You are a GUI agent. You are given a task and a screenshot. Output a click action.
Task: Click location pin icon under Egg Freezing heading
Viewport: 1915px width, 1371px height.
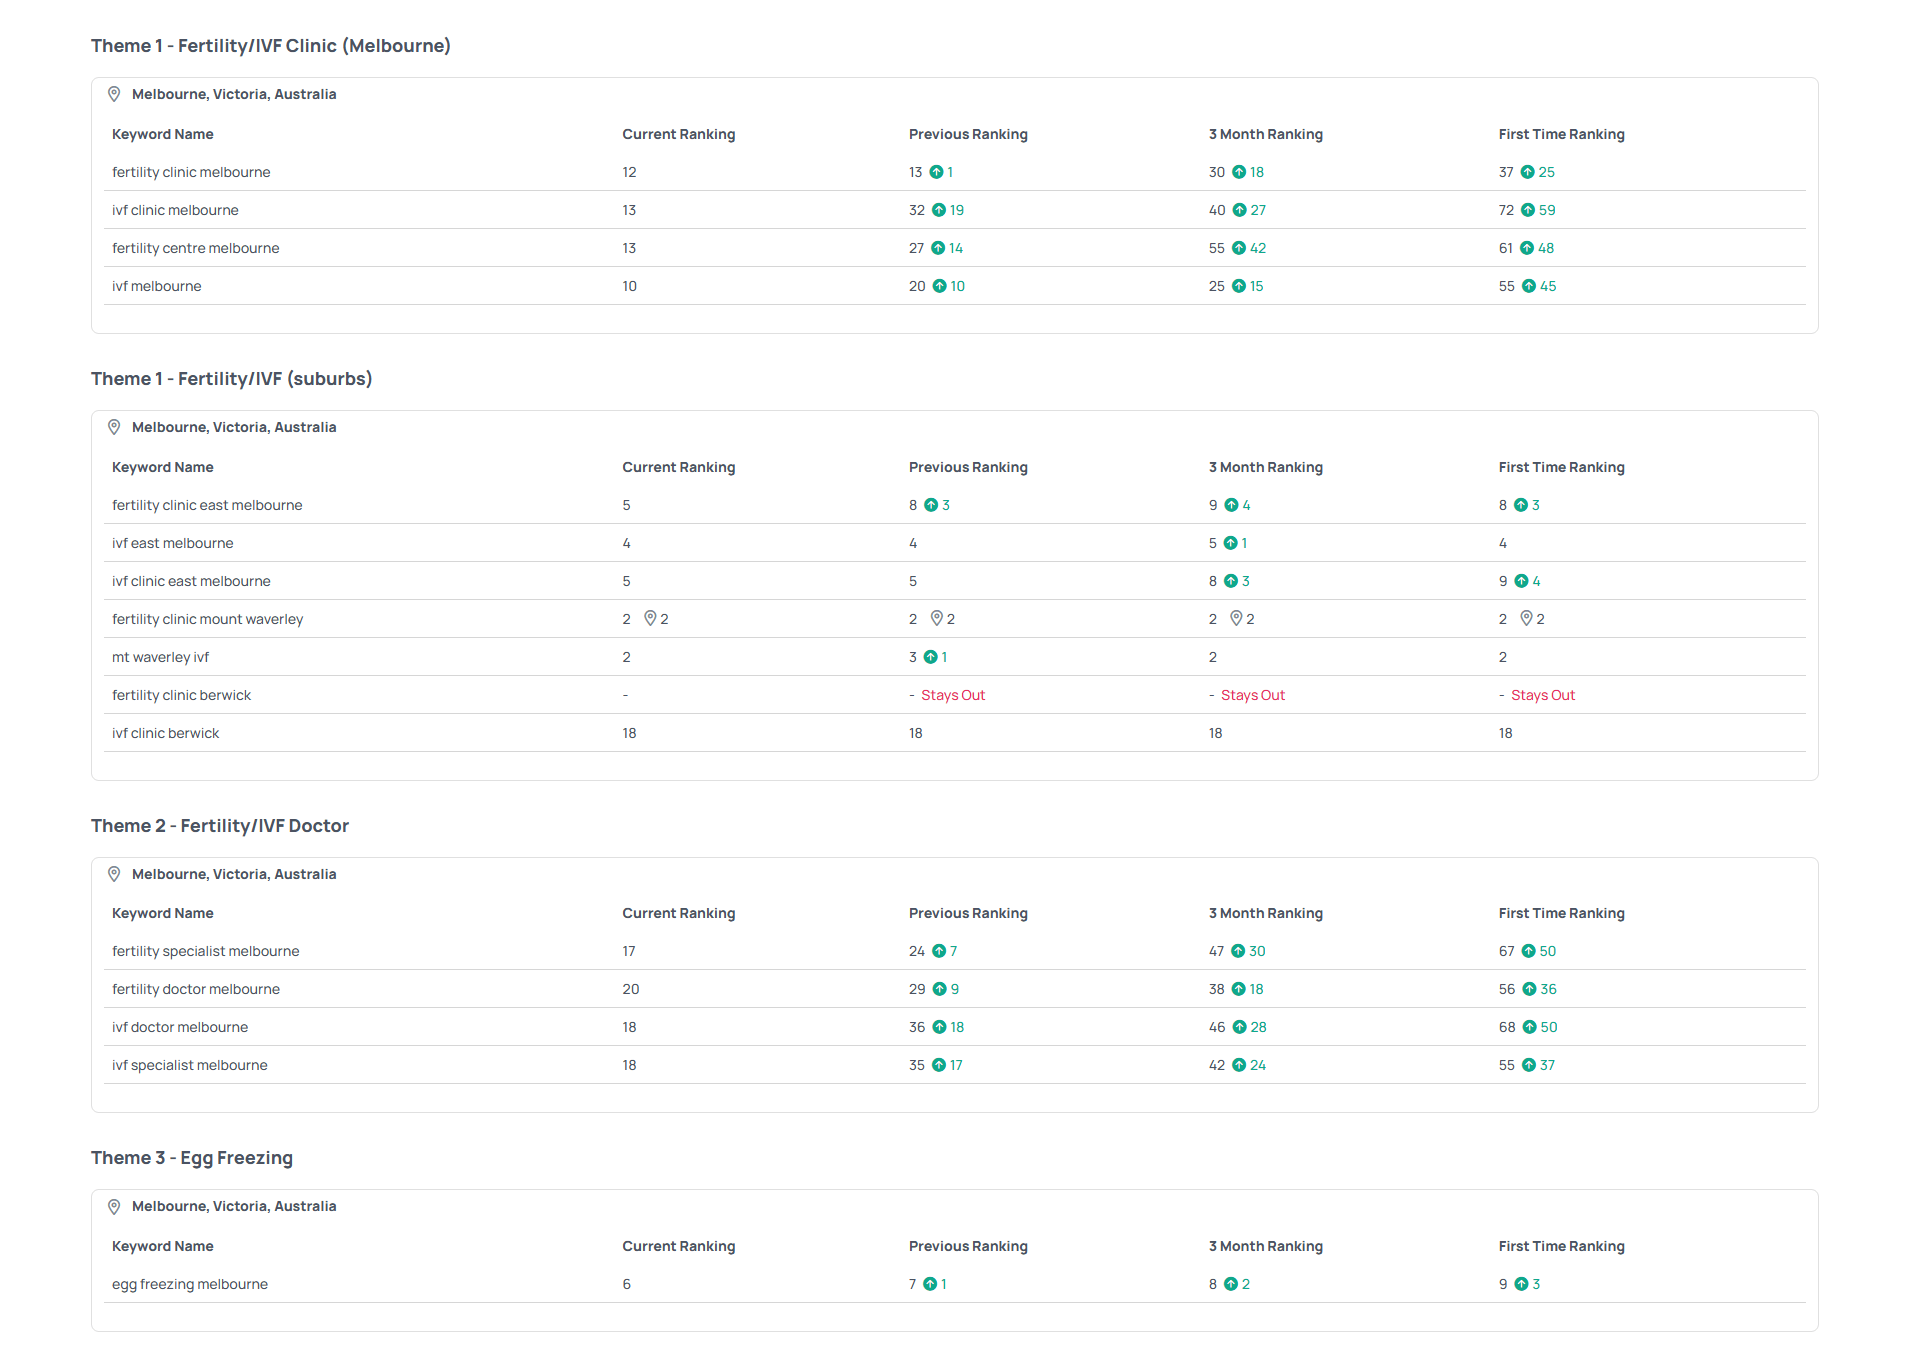coord(114,1206)
